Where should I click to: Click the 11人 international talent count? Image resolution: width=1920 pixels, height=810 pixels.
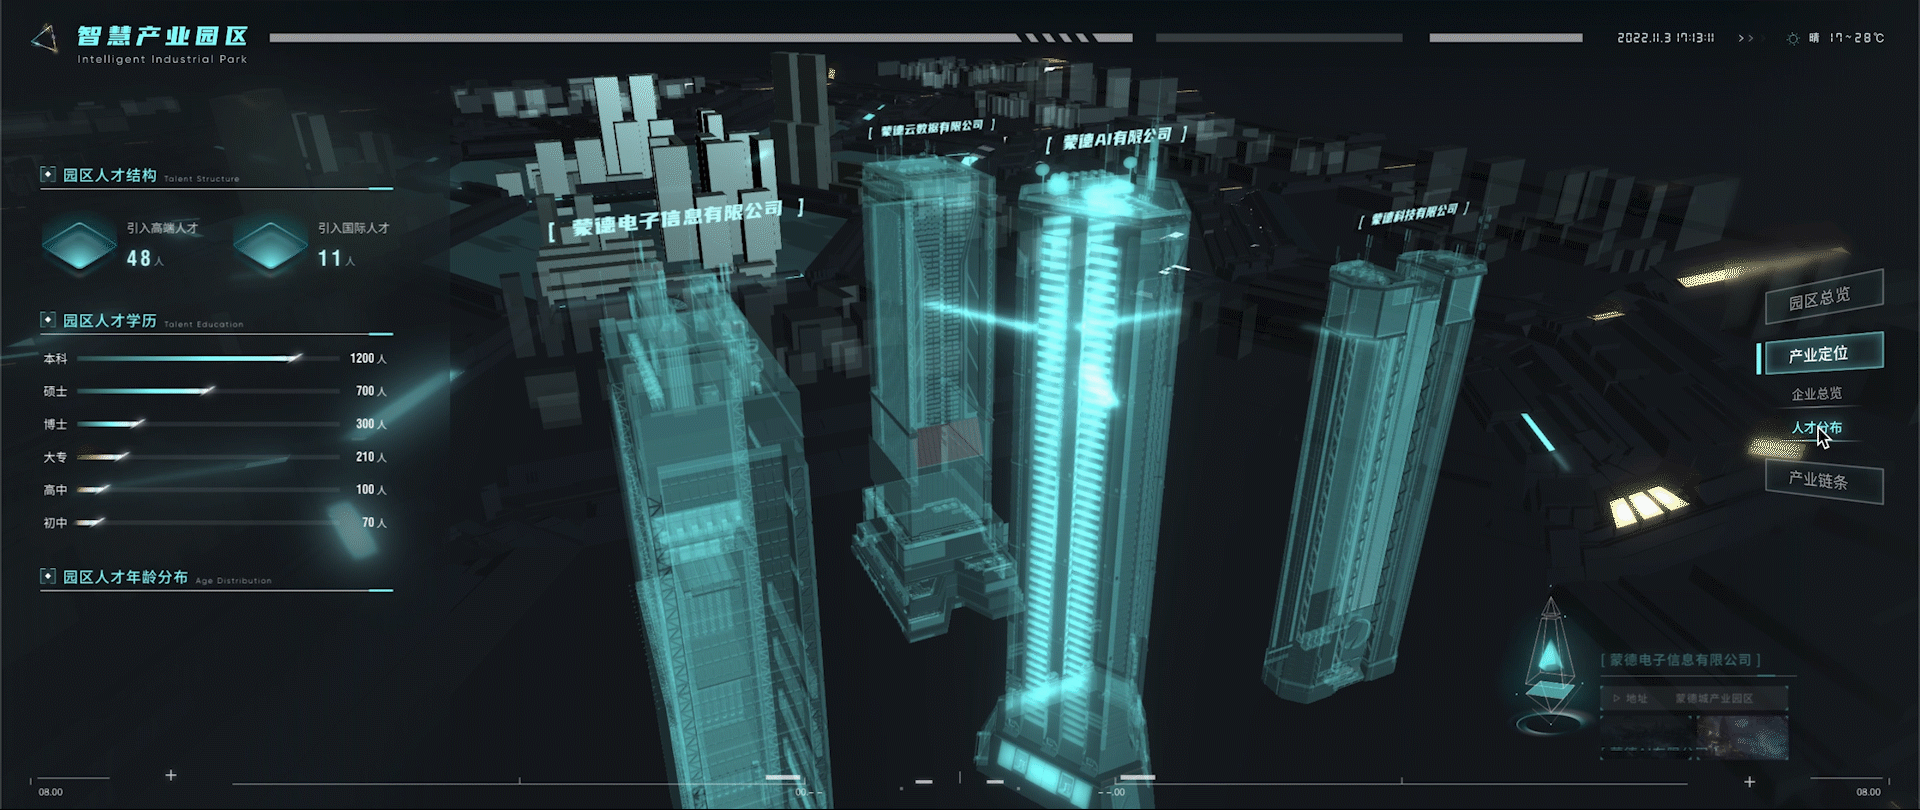(336, 258)
